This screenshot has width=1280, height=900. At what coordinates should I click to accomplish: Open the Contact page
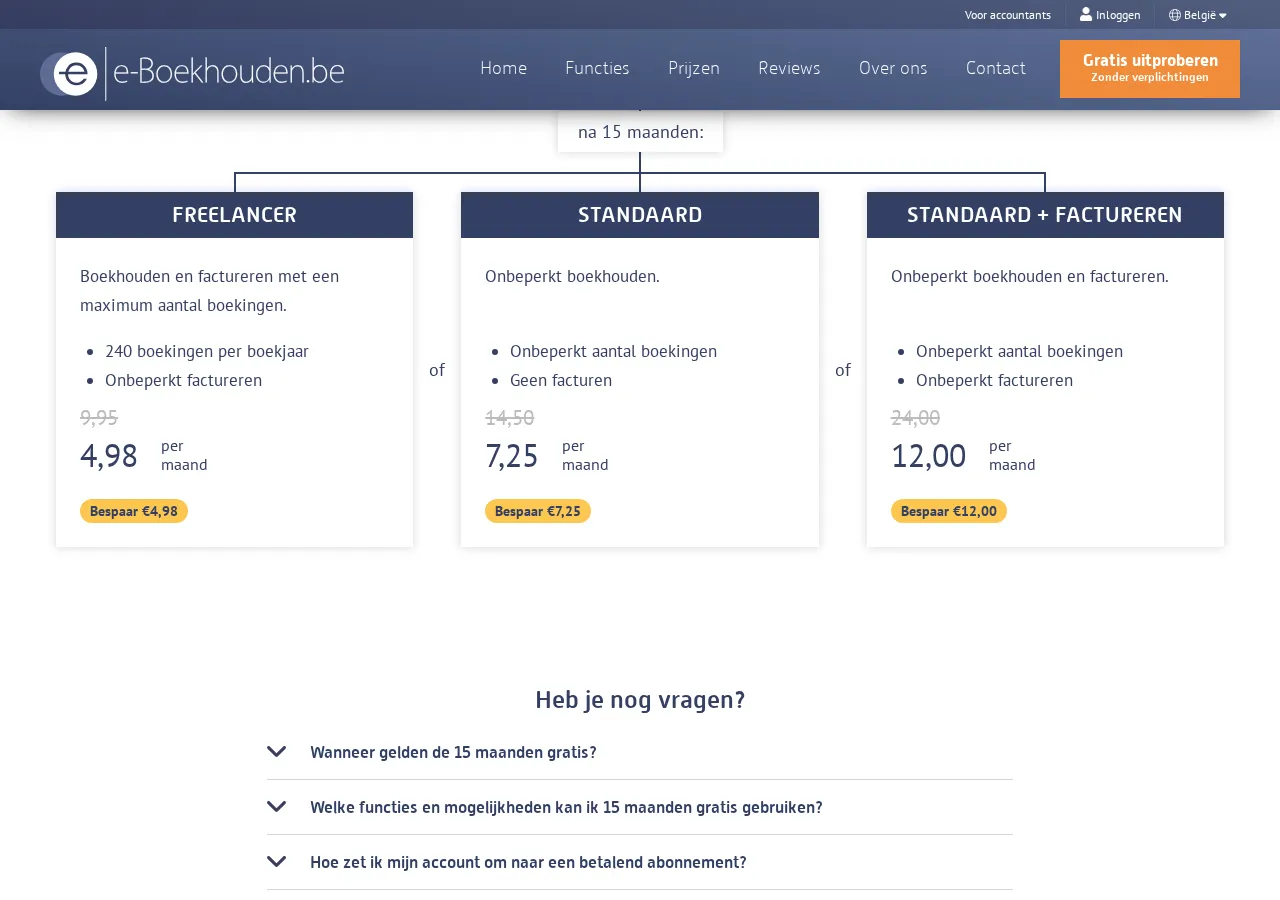996,68
